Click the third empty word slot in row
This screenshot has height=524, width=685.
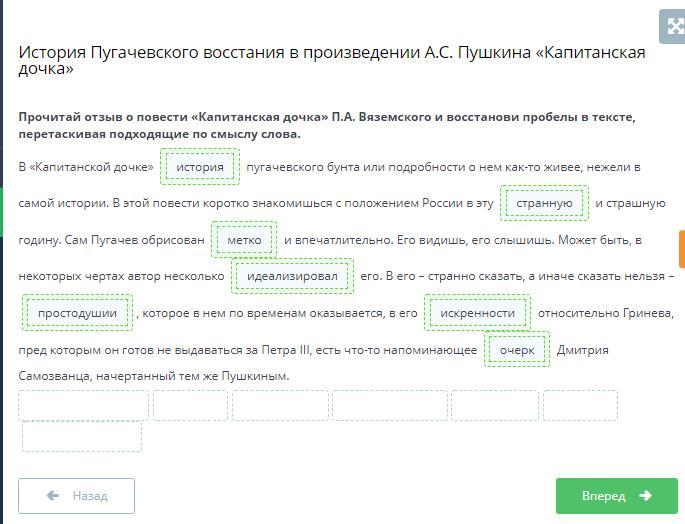(x=280, y=405)
